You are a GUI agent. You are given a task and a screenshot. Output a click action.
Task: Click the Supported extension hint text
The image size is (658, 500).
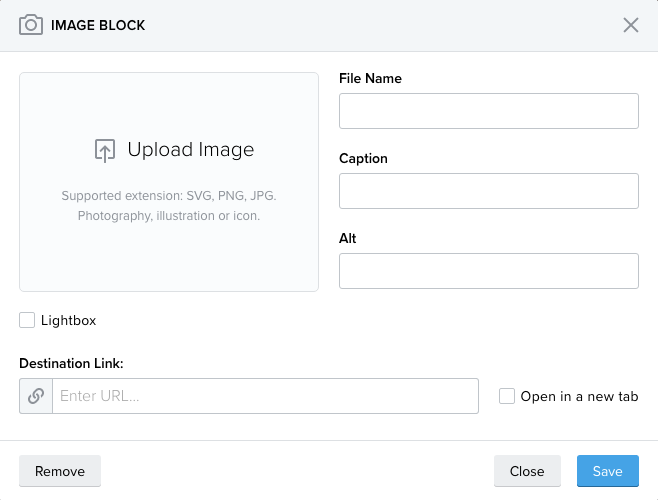[x=169, y=196]
